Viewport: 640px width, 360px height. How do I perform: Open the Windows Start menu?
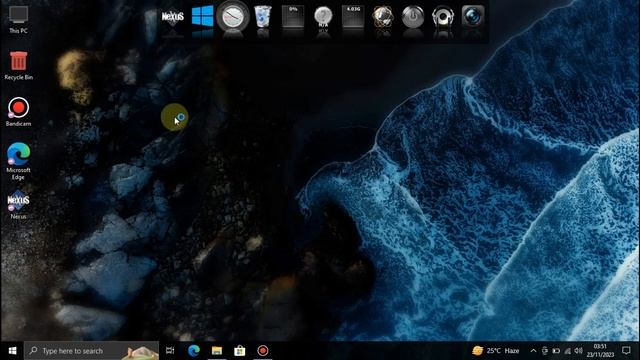(x=12, y=351)
